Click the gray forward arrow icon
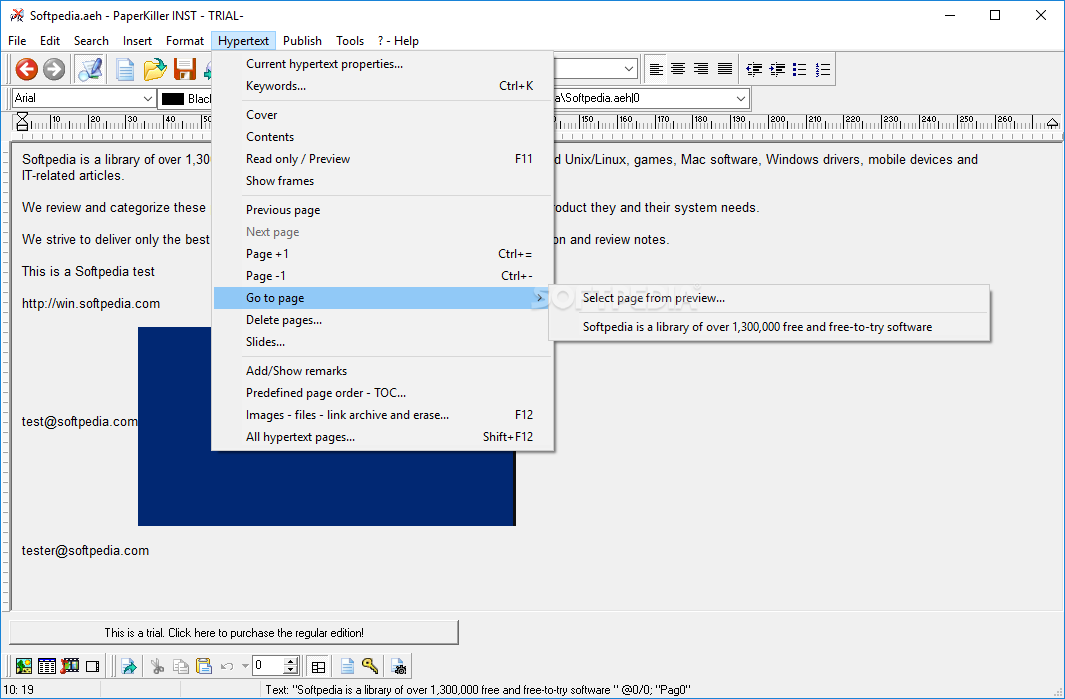 click(x=54, y=69)
